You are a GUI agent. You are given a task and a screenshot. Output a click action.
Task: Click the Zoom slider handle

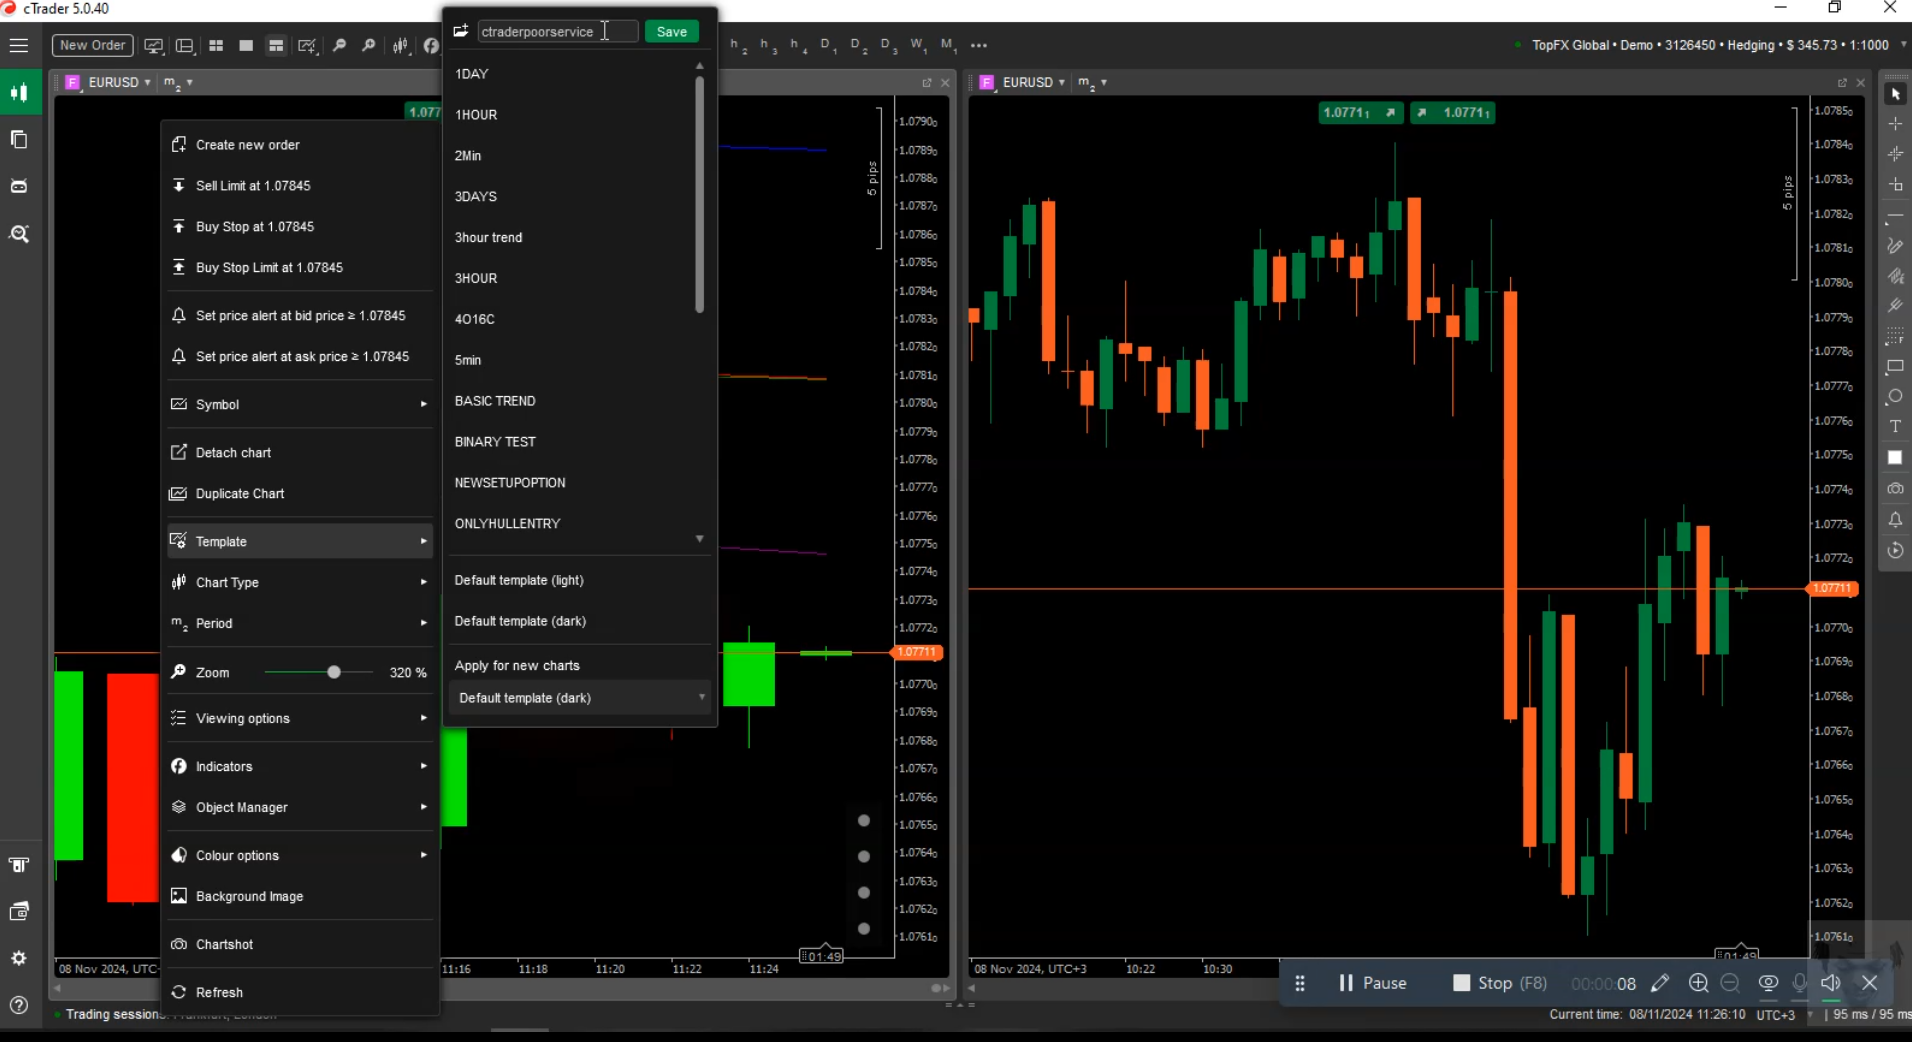[x=334, y=672]
